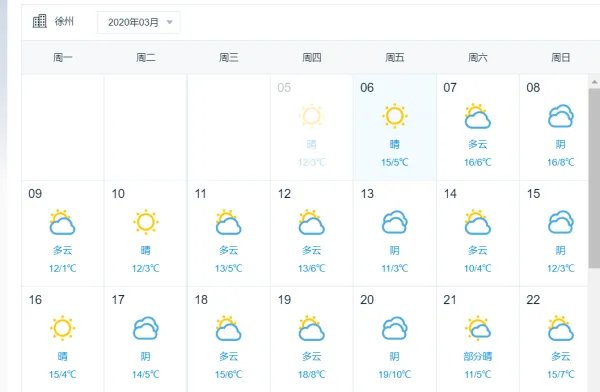The width and height of the screenshot is (600, 392).
Task: Click the 阴 label on day 15
Action: point(561,250)
